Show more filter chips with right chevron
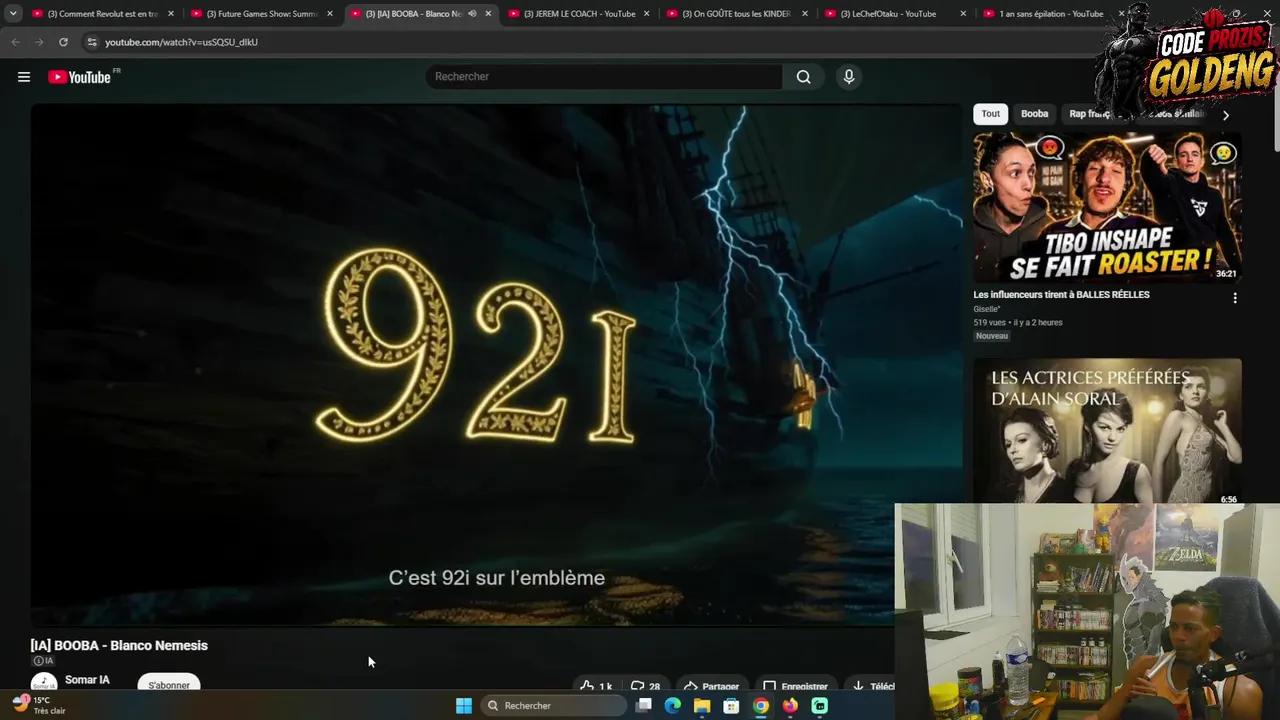The width and height of the screenshot is (1280, 720). pyautogui.click(x=1226, y=115)
